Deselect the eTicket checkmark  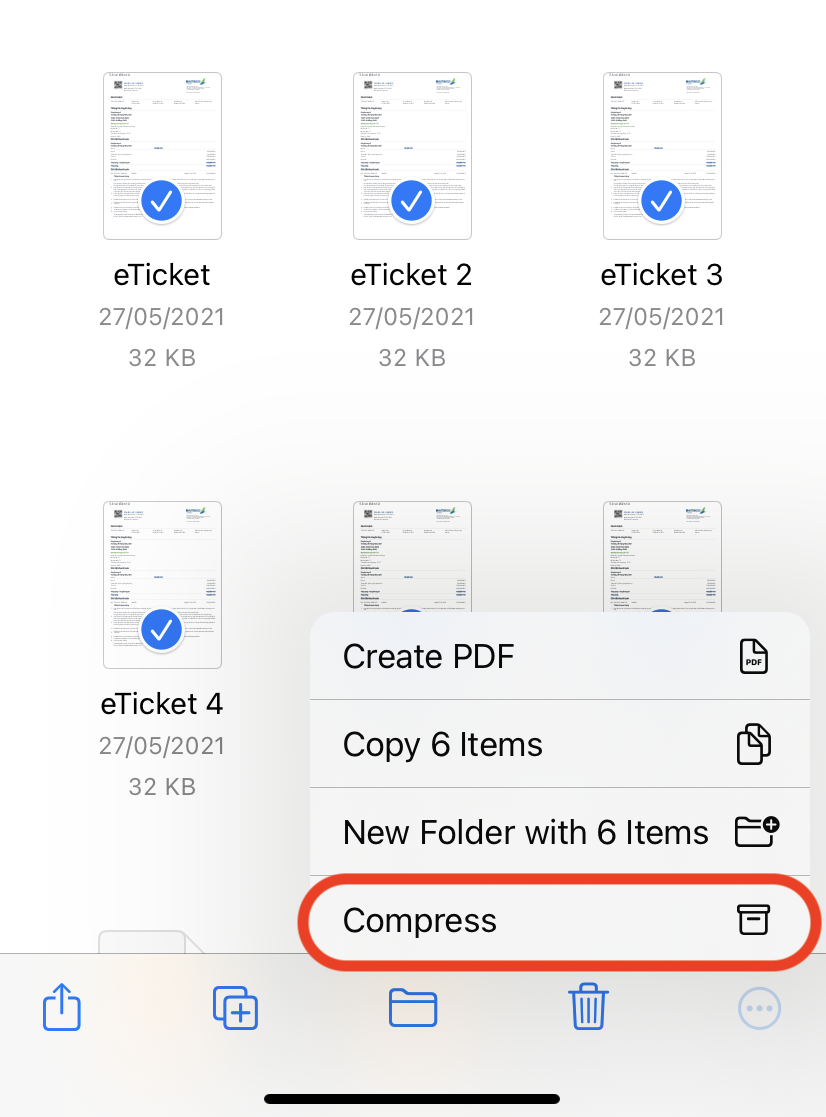coord(162,201)
